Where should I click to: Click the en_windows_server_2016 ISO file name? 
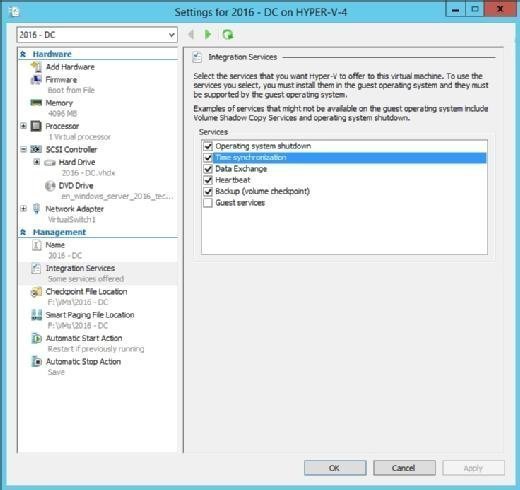pyautogui.click(x=117, y=196)
